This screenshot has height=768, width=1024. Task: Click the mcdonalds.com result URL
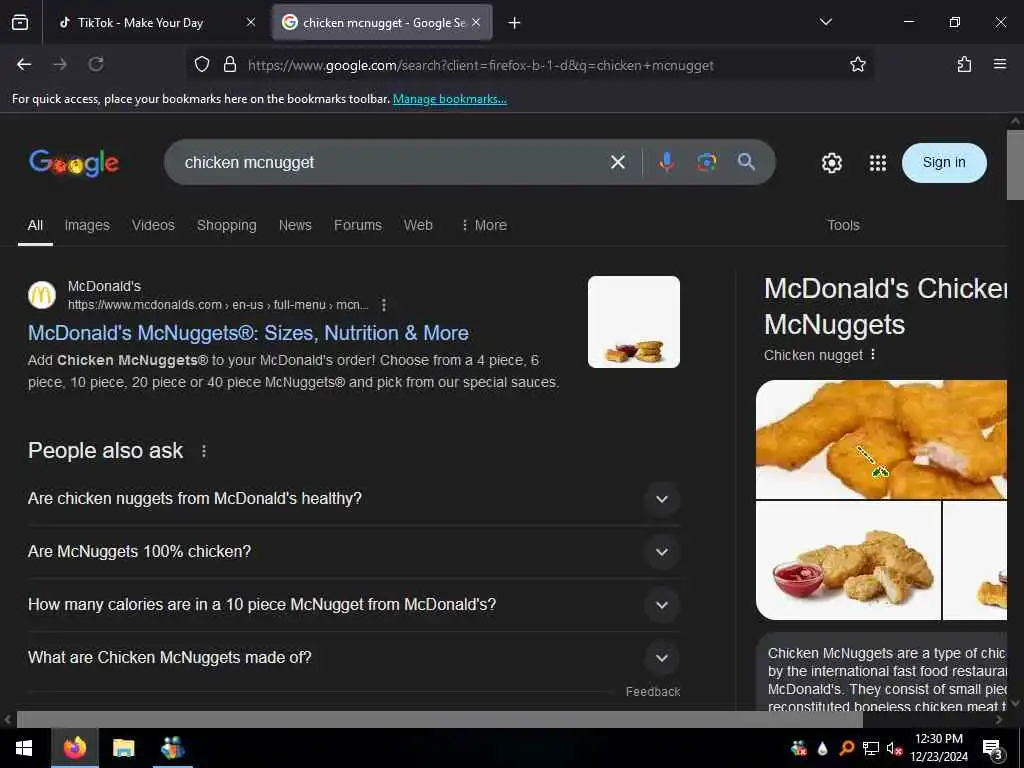218,305
